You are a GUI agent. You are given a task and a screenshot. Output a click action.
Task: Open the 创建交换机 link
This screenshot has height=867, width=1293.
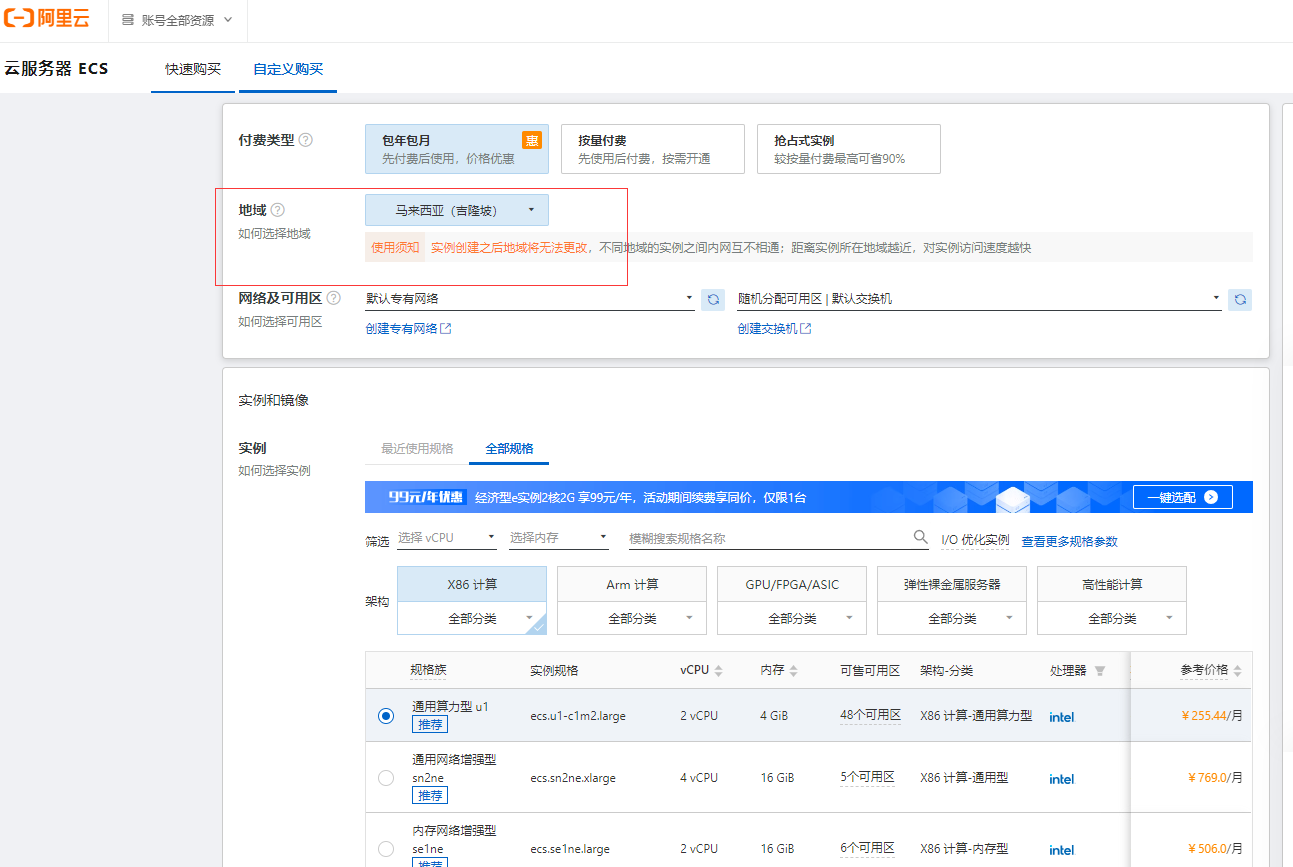774,328
